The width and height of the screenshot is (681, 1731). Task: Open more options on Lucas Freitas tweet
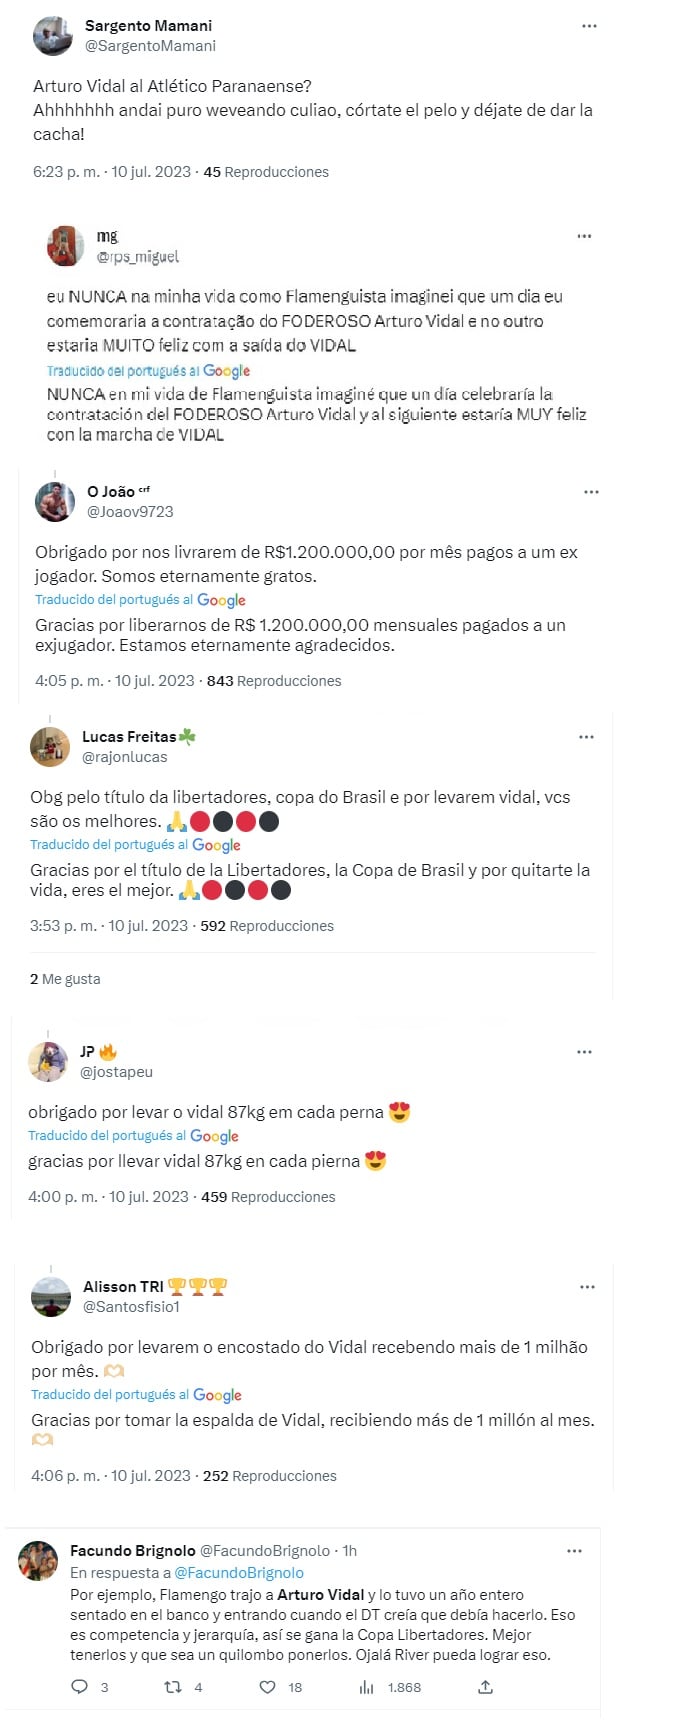tap(586, 737)
